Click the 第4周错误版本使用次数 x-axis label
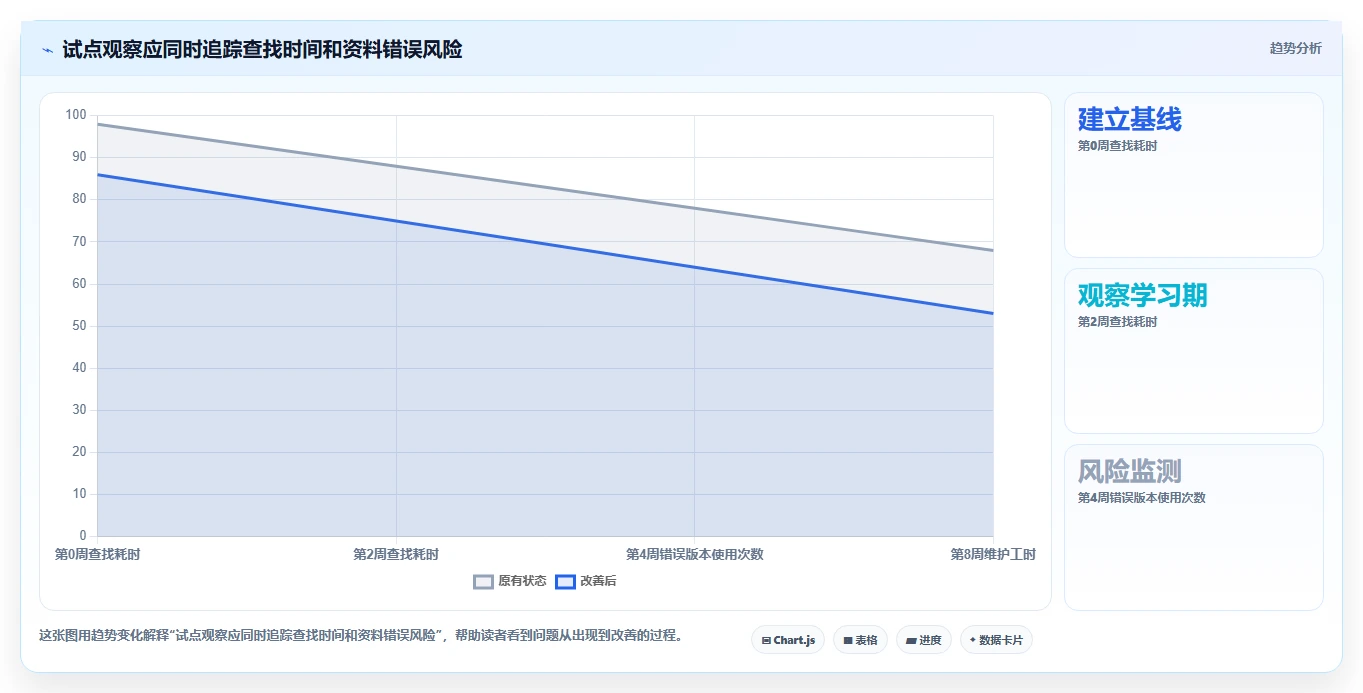 pyautogui.click(x=695, y=554)
